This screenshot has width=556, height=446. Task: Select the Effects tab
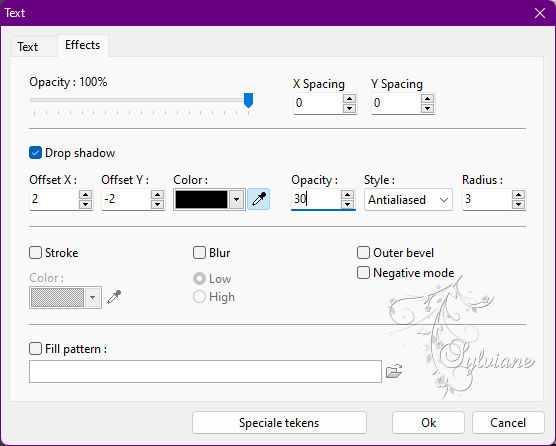click(83, 45)
